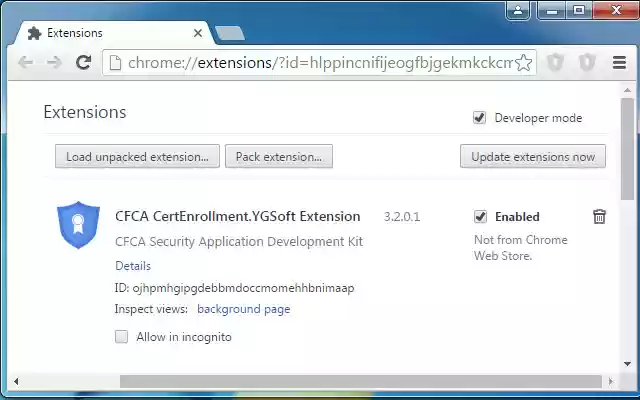The width and height of the screenshot is (640, 400).
Task: Click the Chrome user profile button
Action: (518, 10)
